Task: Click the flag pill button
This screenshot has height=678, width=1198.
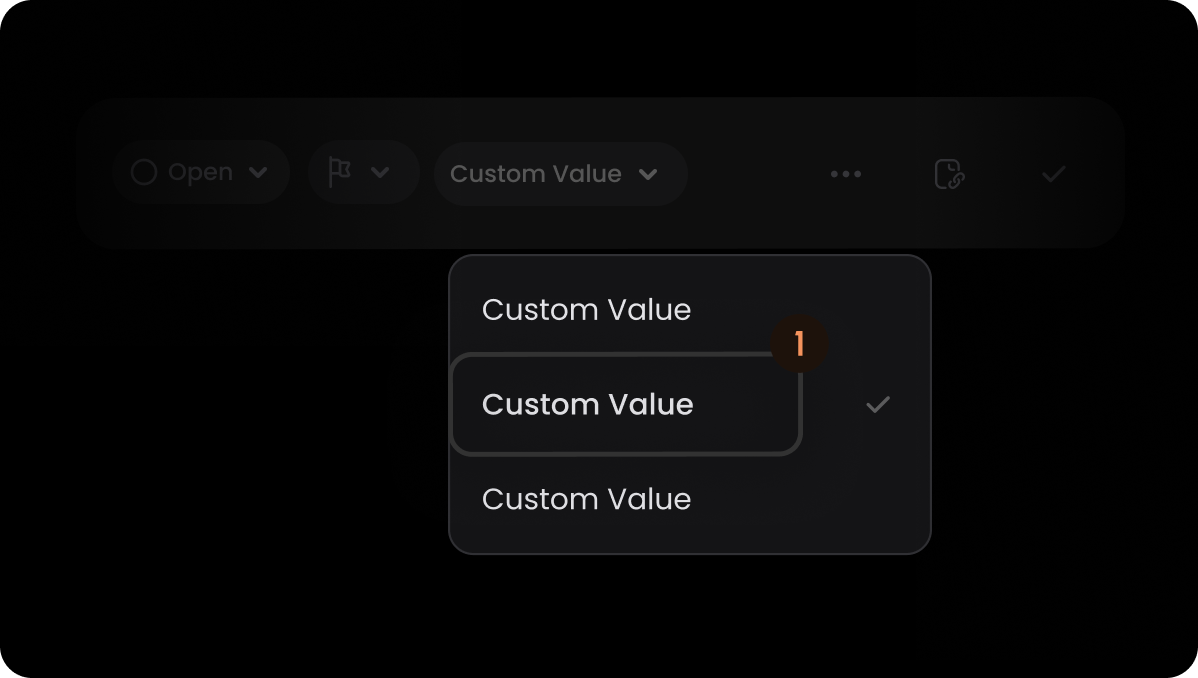Action: click(x=364, y=172)
